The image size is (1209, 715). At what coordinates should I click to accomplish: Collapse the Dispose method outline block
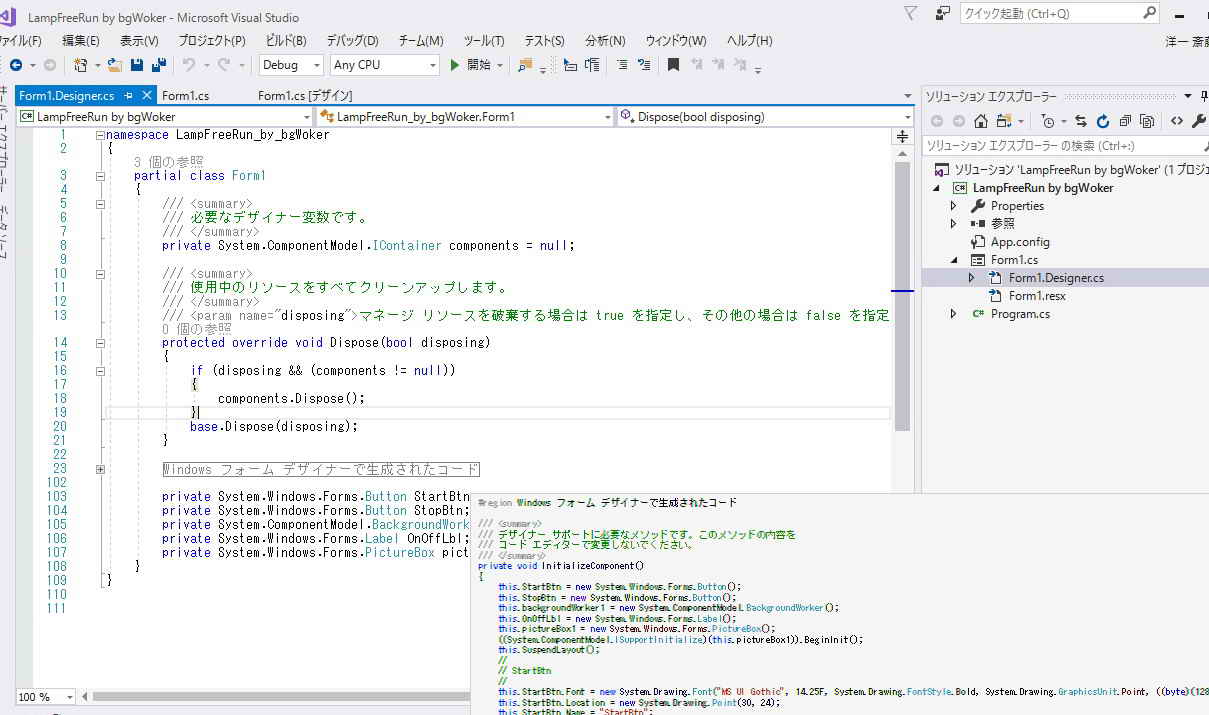click(100, 343)
